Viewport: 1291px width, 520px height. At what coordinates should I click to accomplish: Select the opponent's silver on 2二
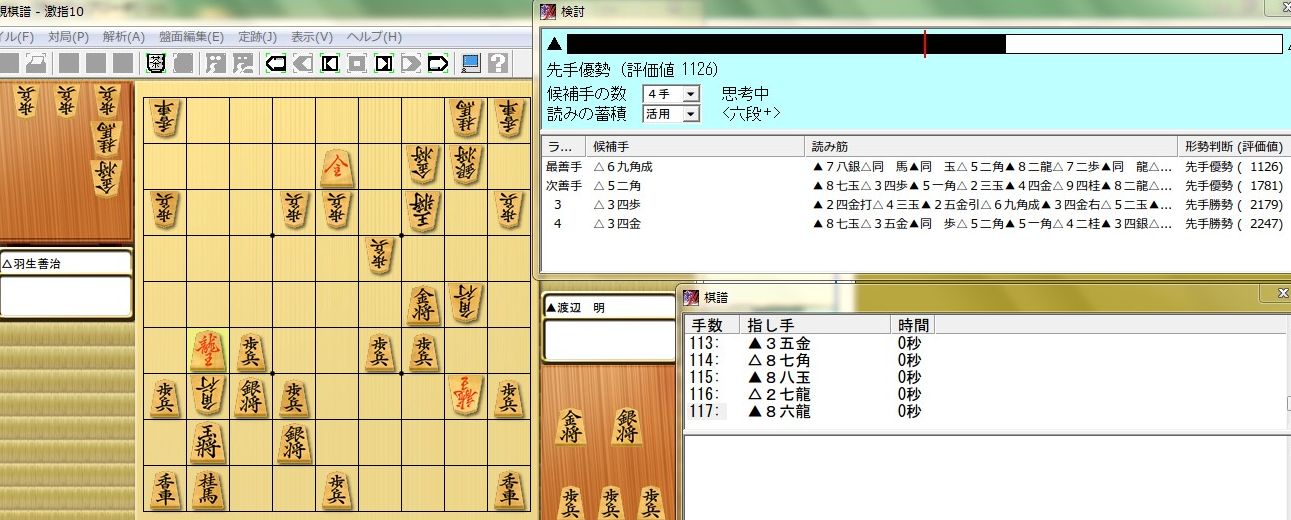(466, 167)
